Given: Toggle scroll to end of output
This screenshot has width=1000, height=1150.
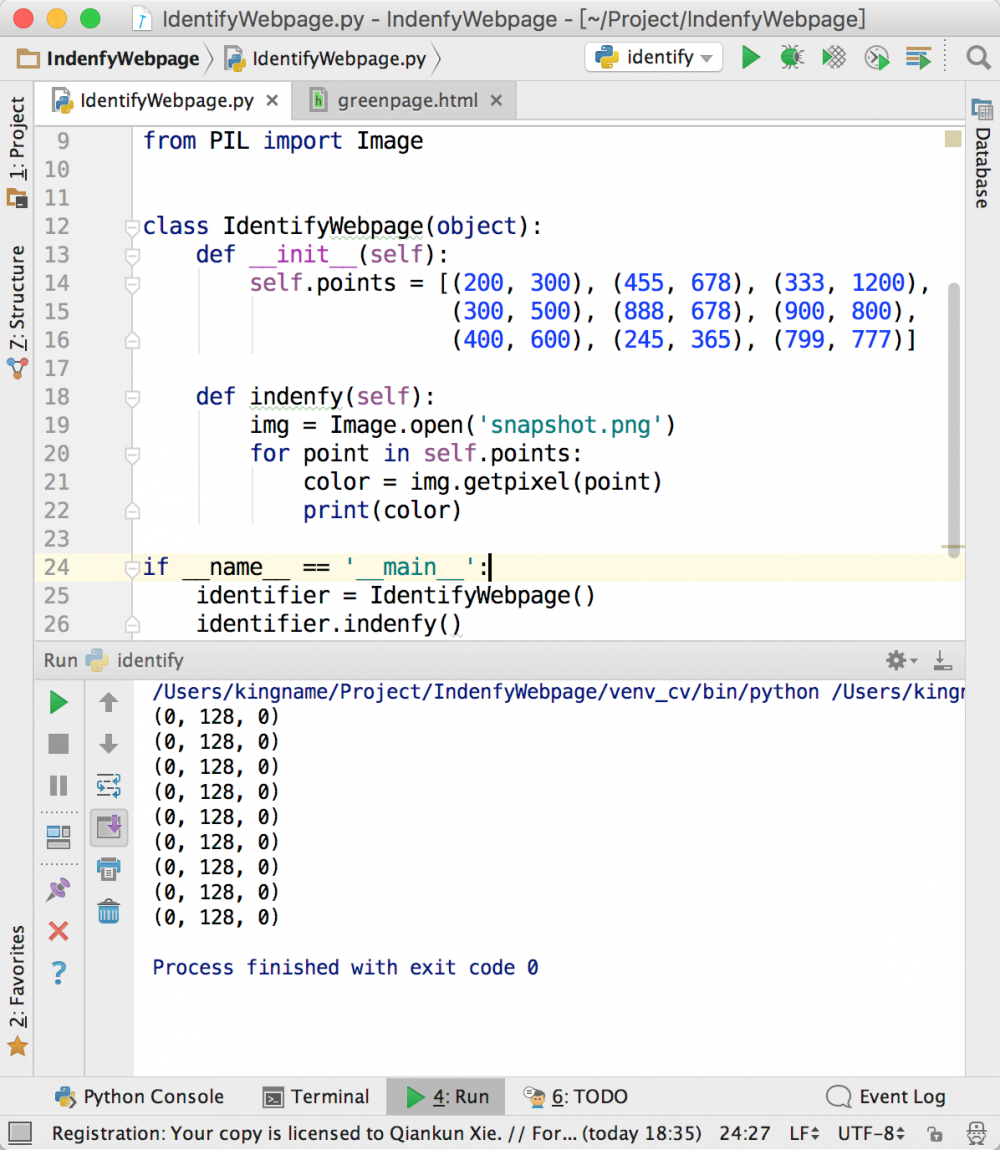Looking at the screenshot, I should click(x=109, y=826).
